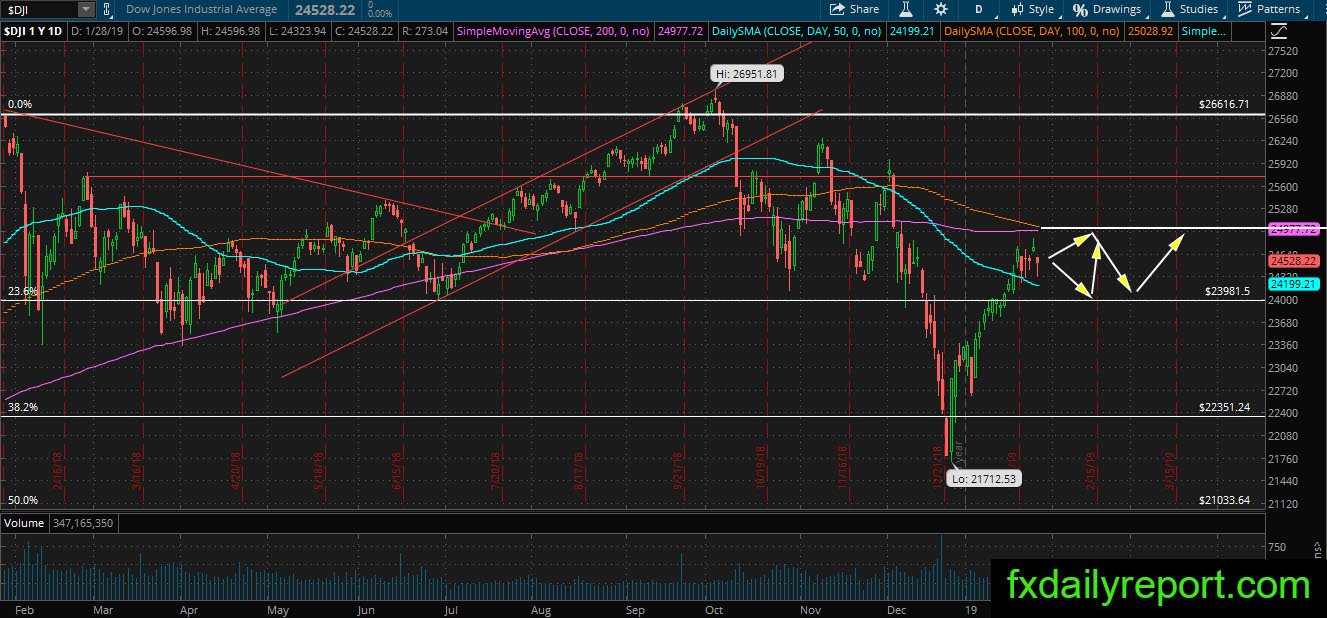Click the 0.0% Fibonacci label

[20, 104]
